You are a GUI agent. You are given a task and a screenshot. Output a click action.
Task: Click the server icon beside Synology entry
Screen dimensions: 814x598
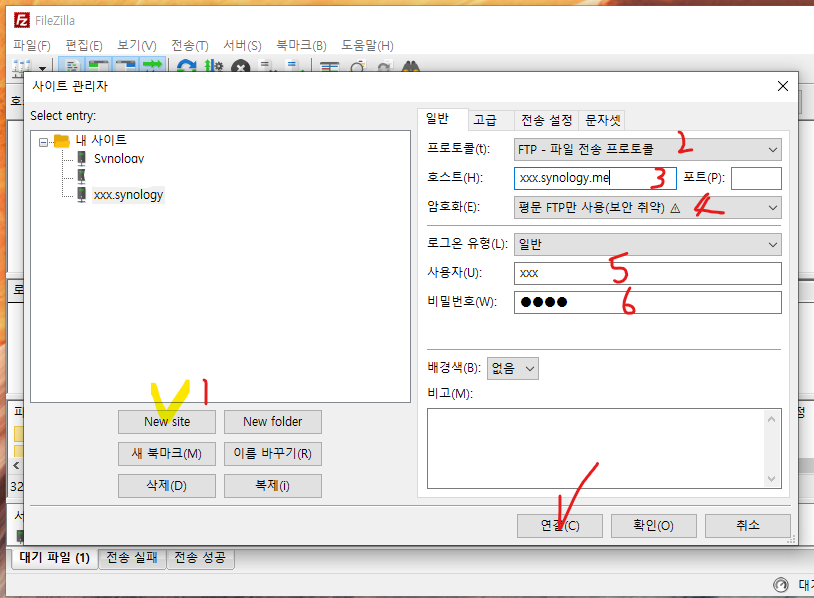tap(82, 158)
